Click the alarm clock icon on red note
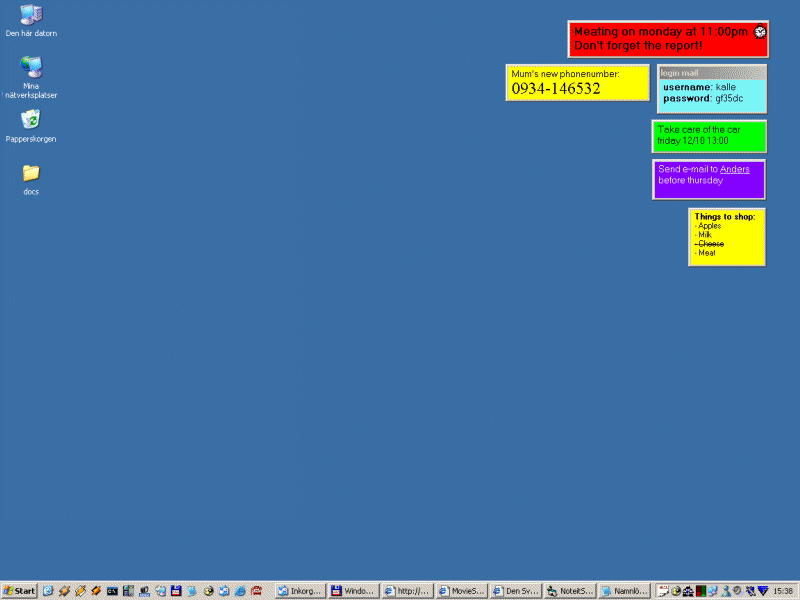Screen dimensions: 800x600 (760, 32)
